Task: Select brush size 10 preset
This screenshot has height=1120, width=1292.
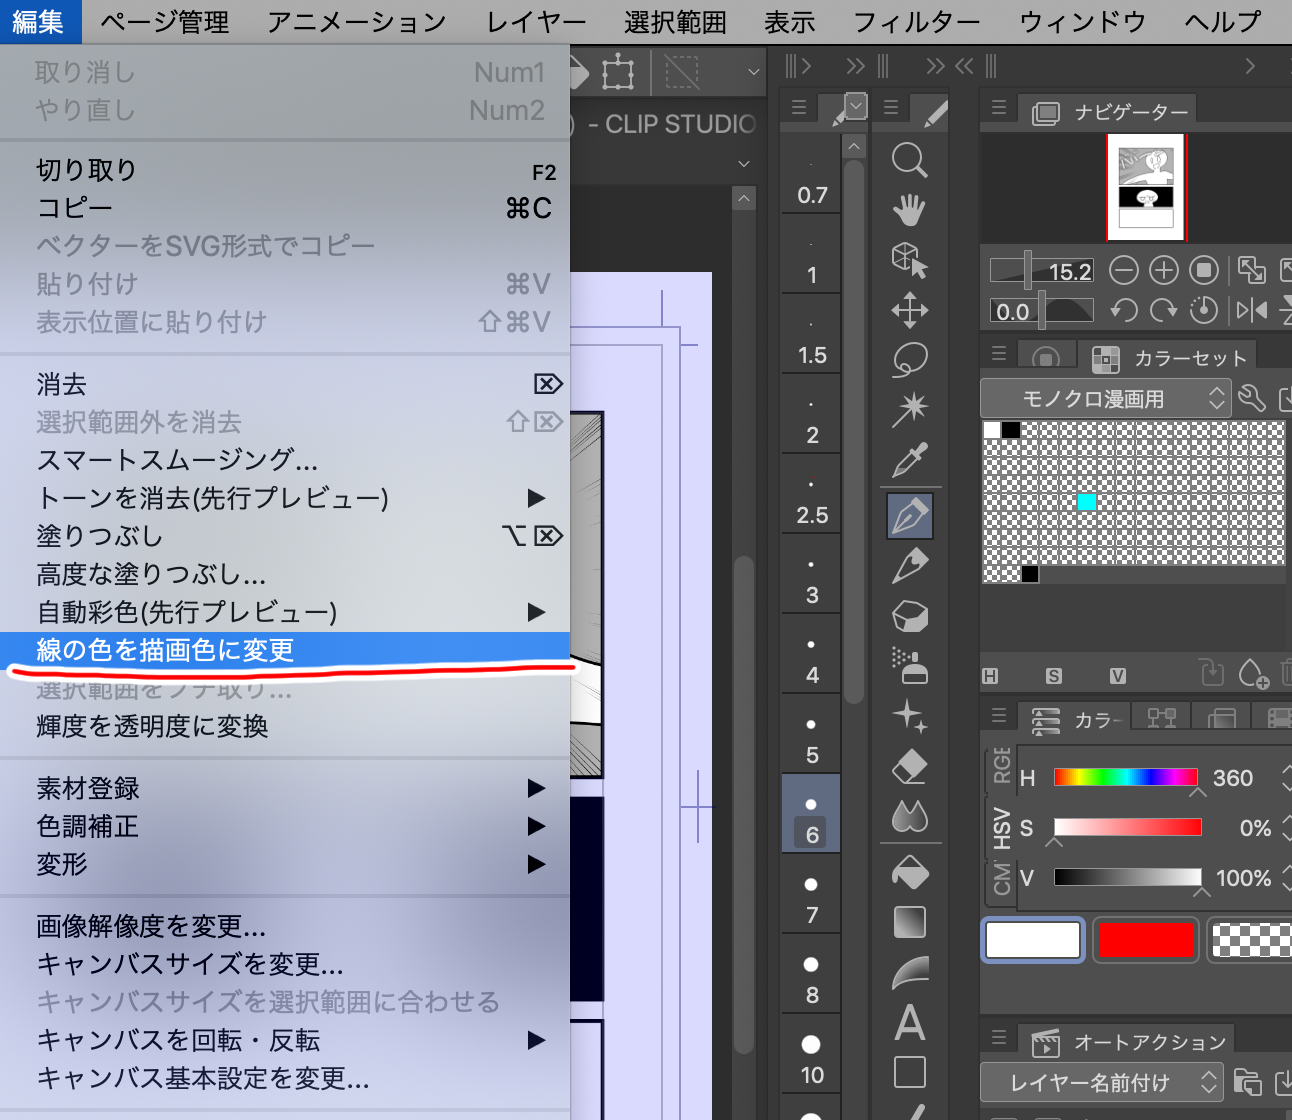Action: [811, 1055]
